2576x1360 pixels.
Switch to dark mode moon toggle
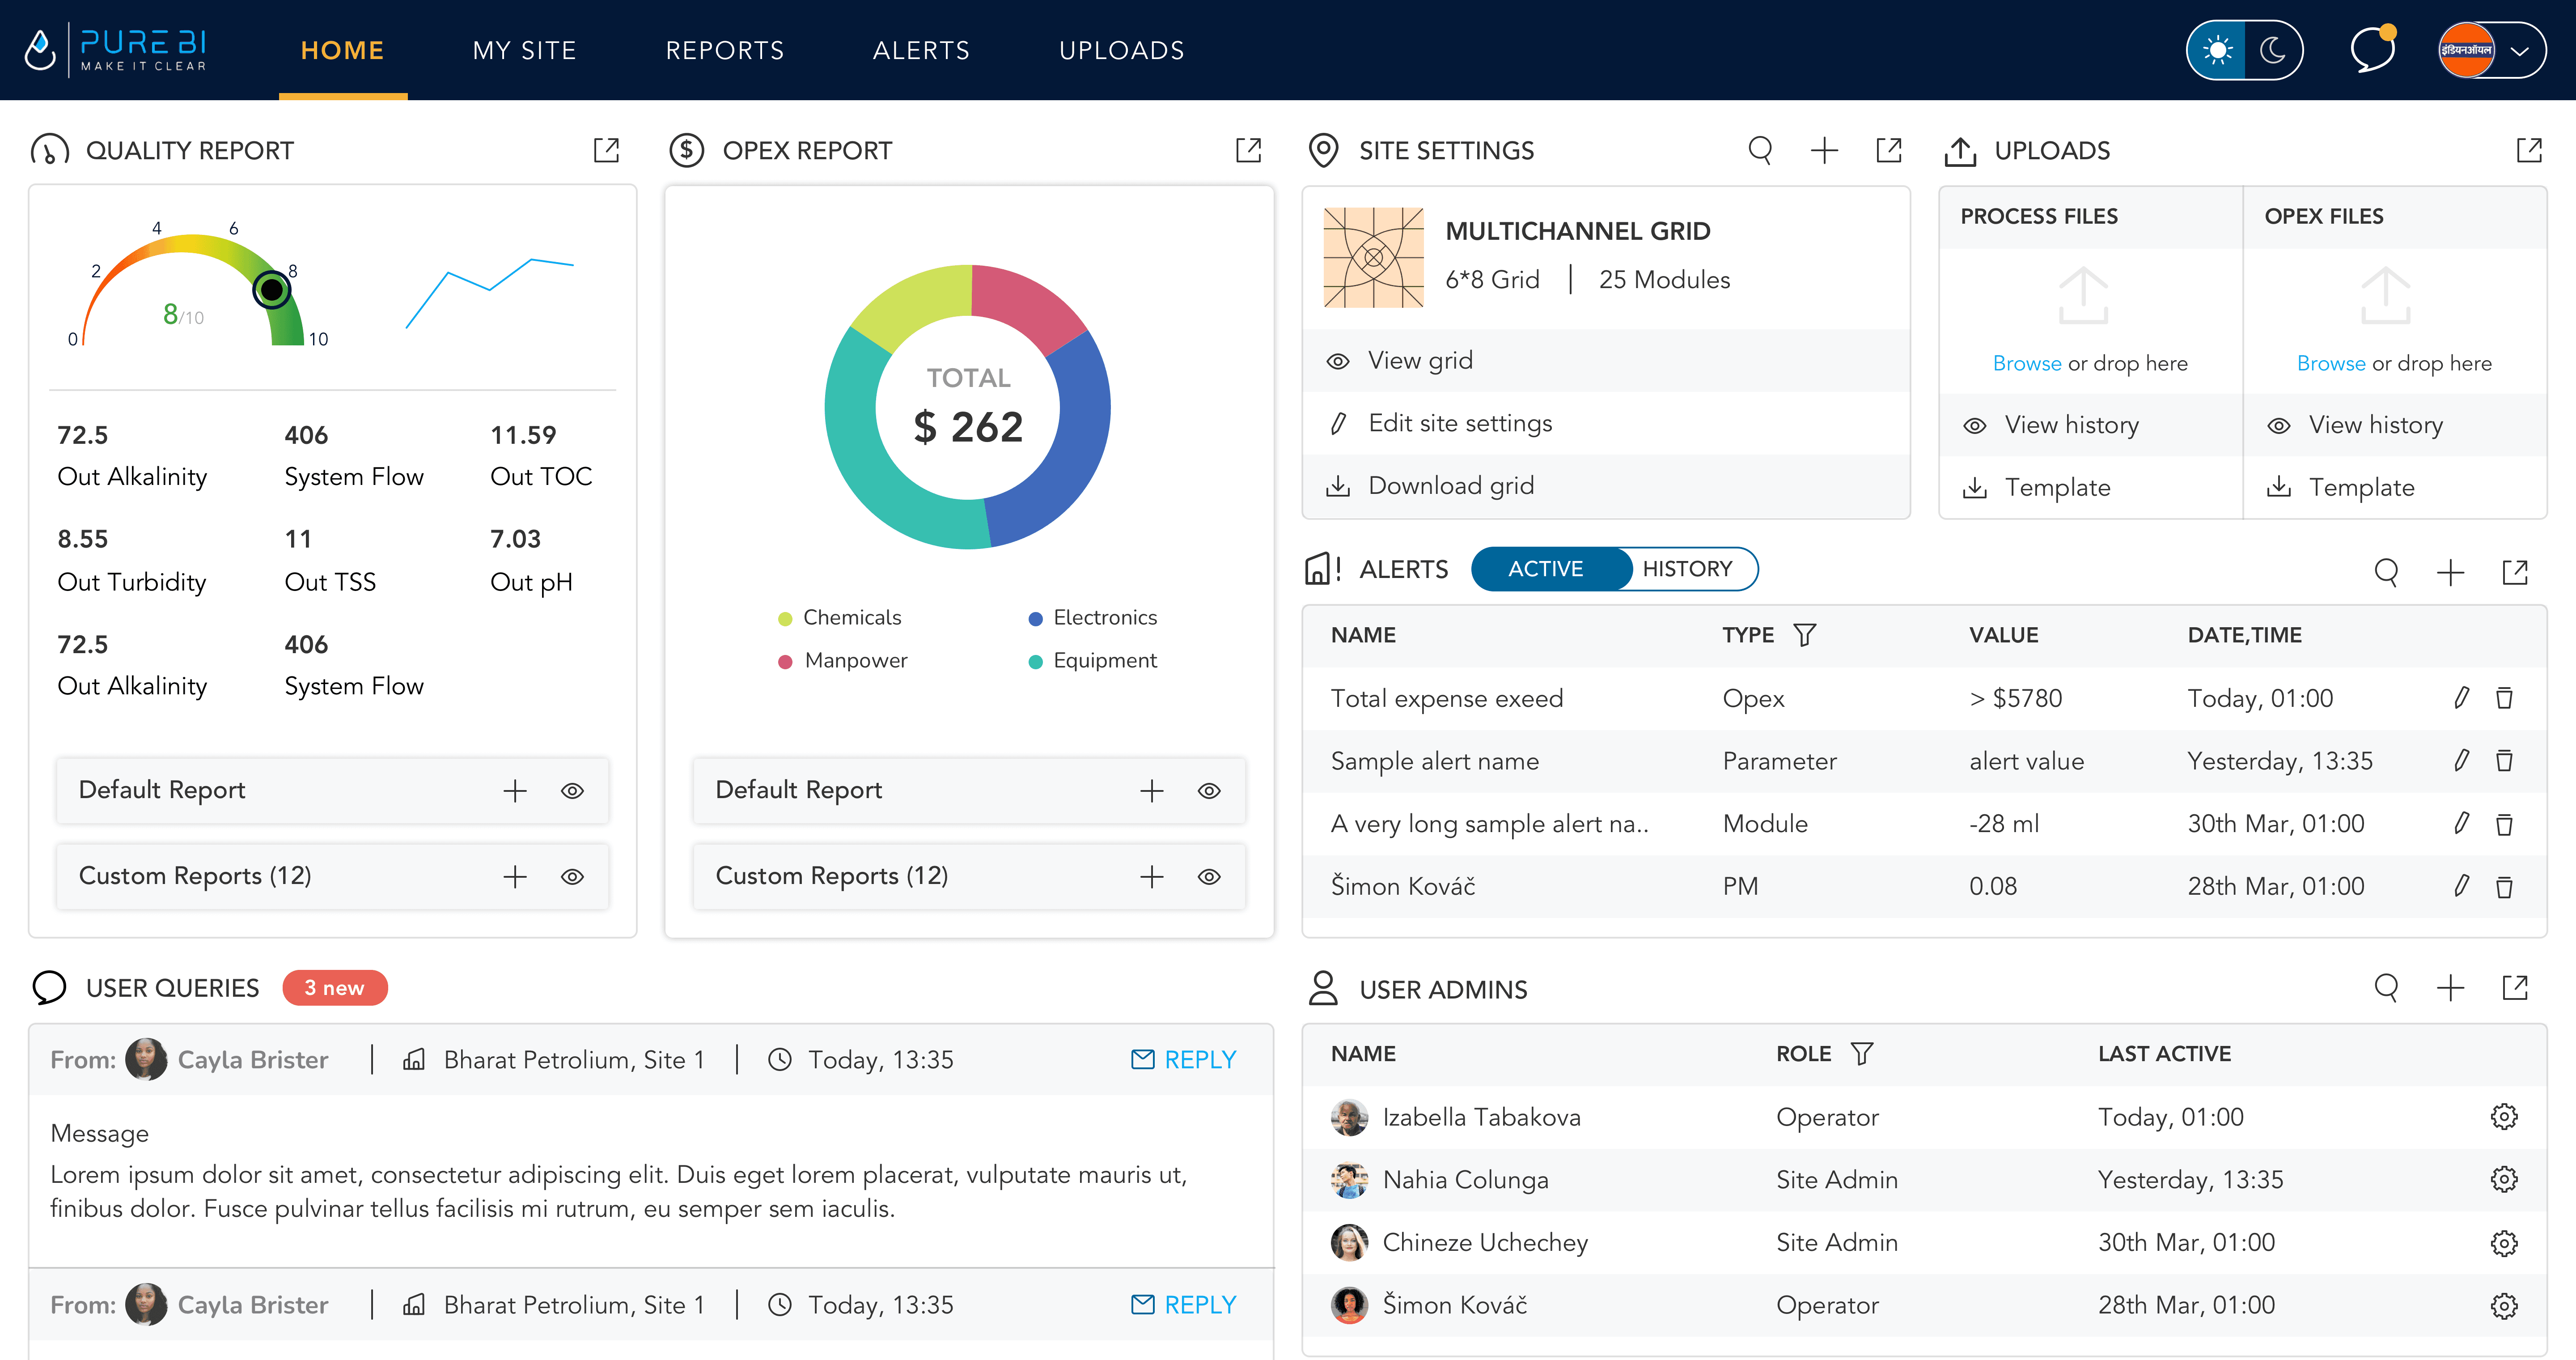coord(2273,50)
